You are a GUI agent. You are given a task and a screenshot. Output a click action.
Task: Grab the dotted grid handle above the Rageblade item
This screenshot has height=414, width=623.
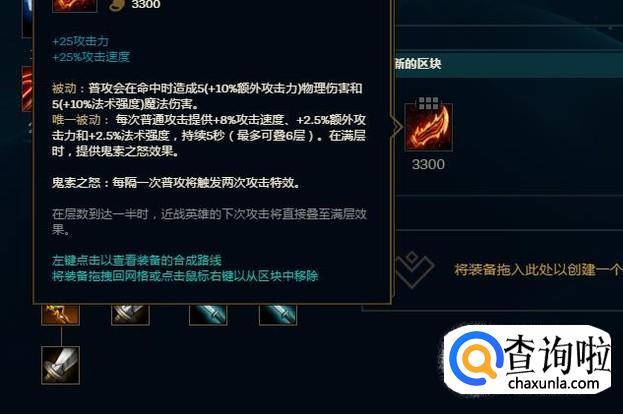pos(428,103)
